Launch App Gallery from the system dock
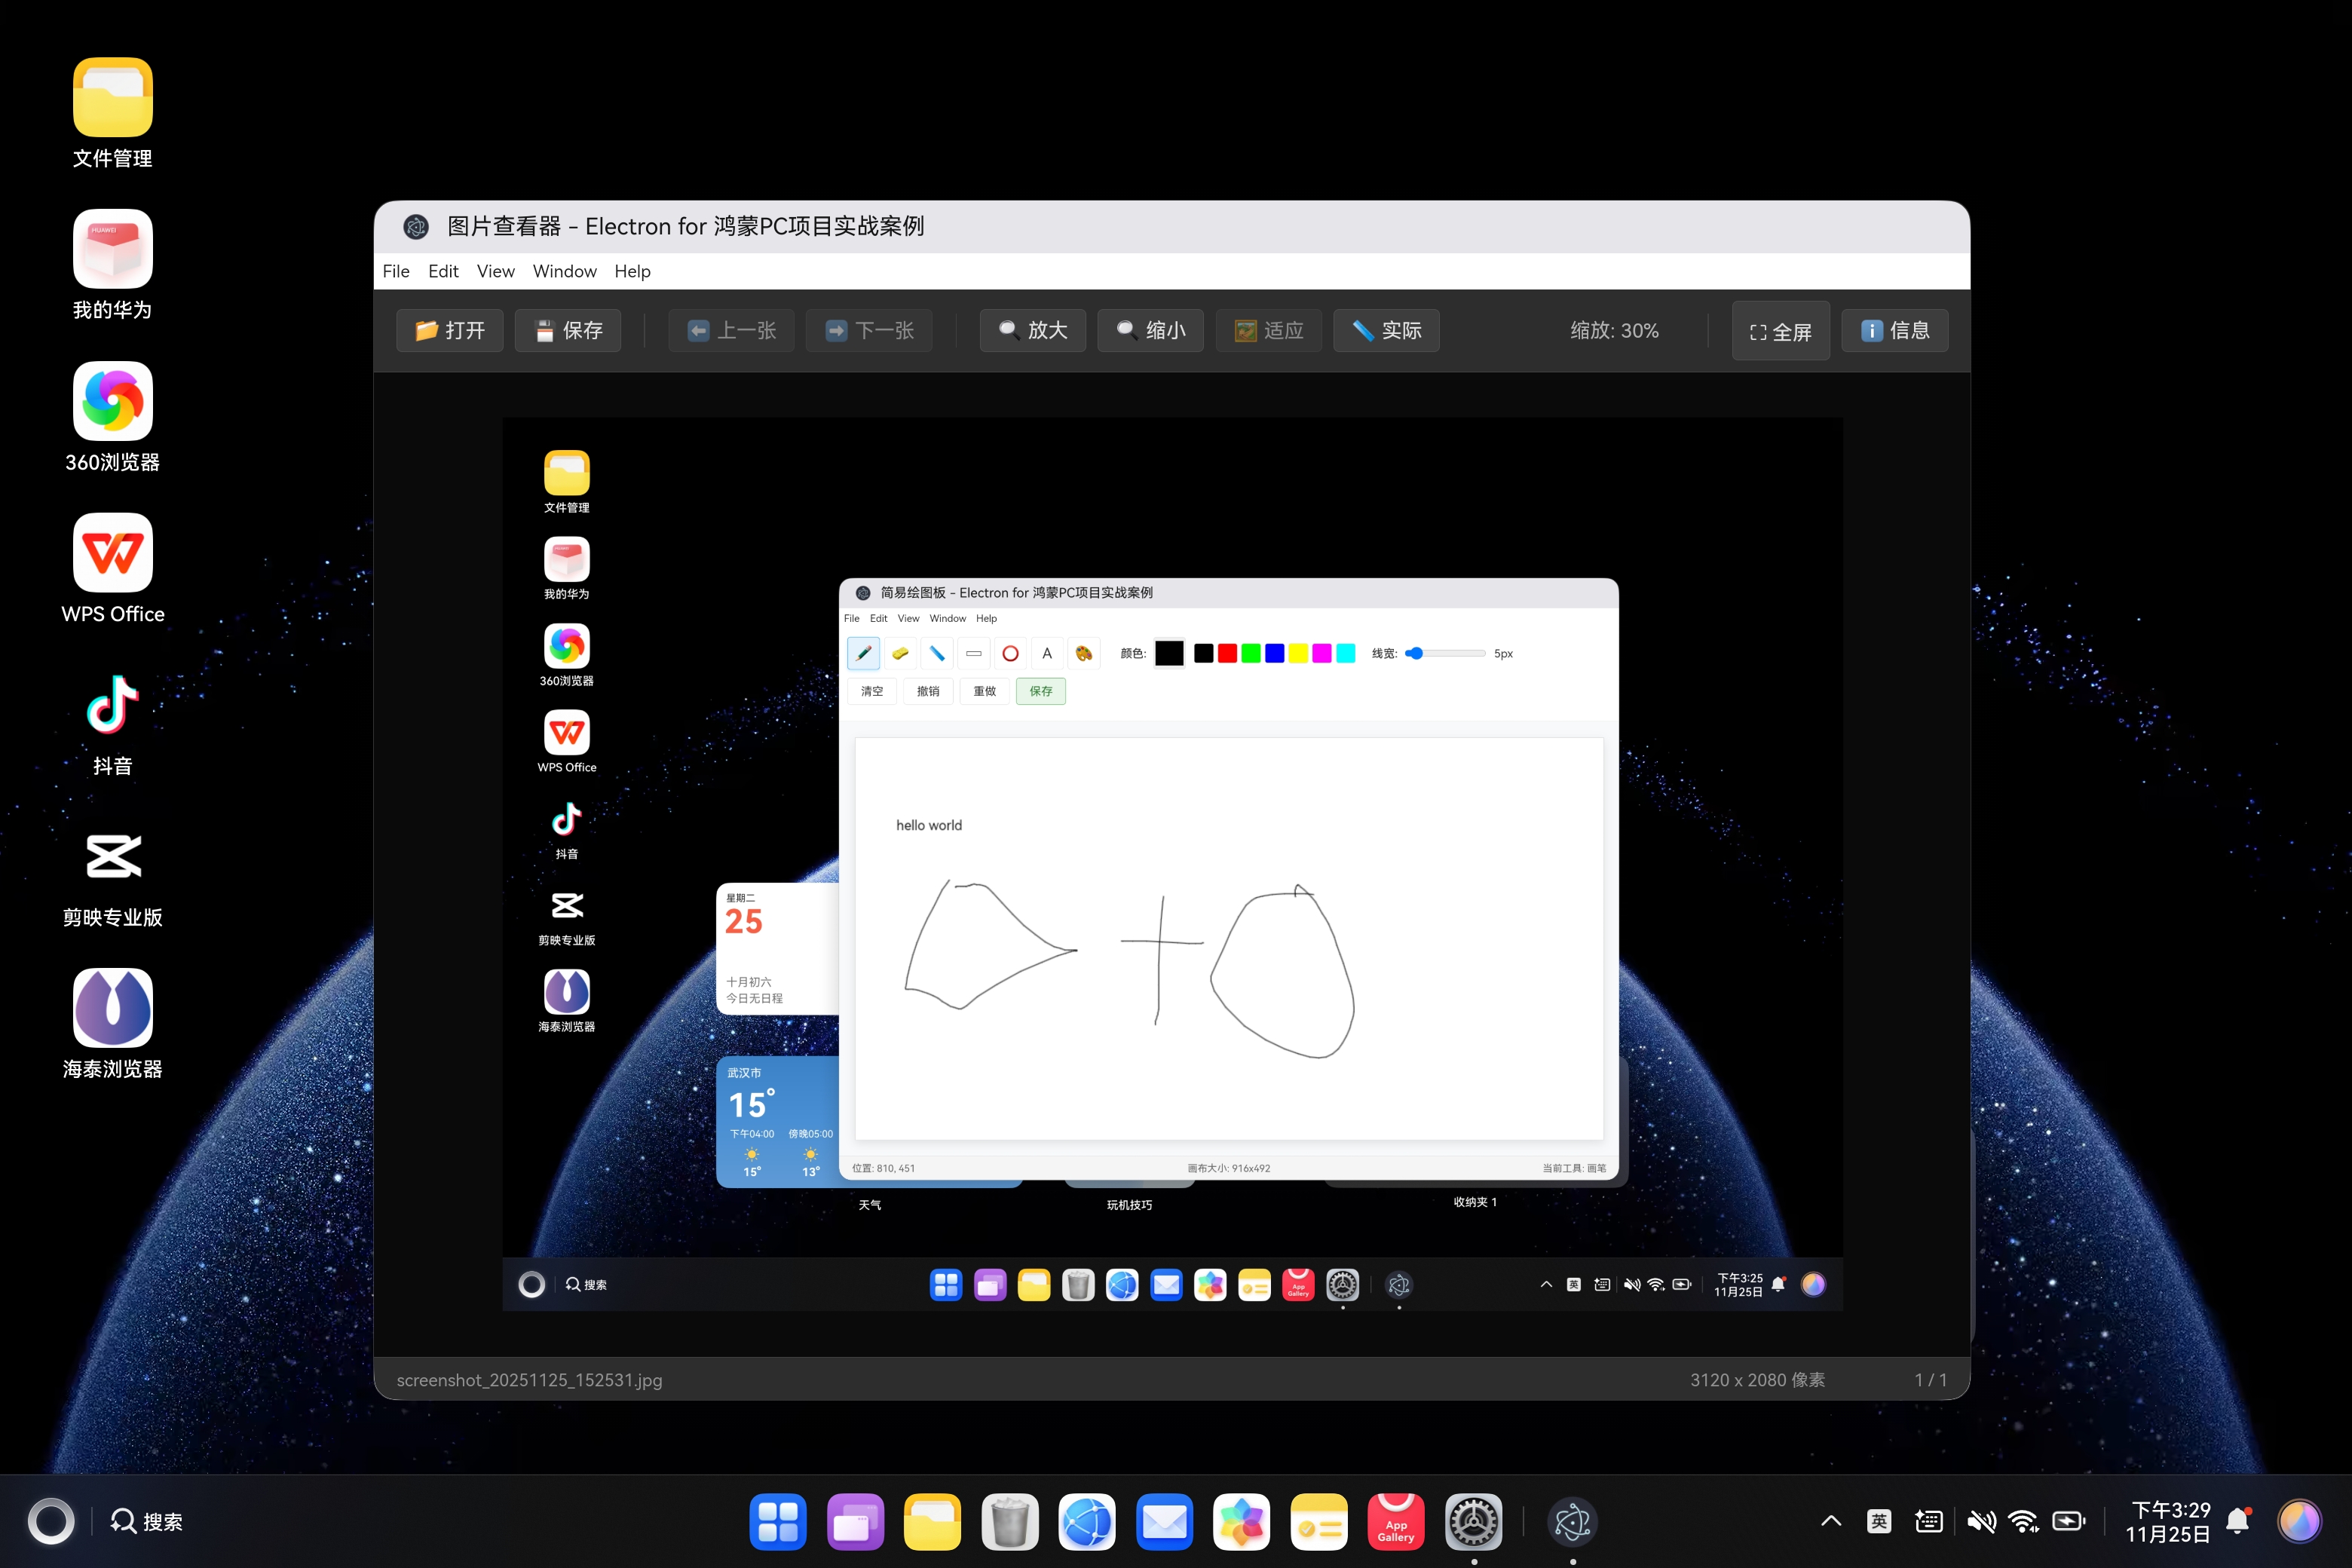The image size is (2352, 1568). point(1396,1522)
